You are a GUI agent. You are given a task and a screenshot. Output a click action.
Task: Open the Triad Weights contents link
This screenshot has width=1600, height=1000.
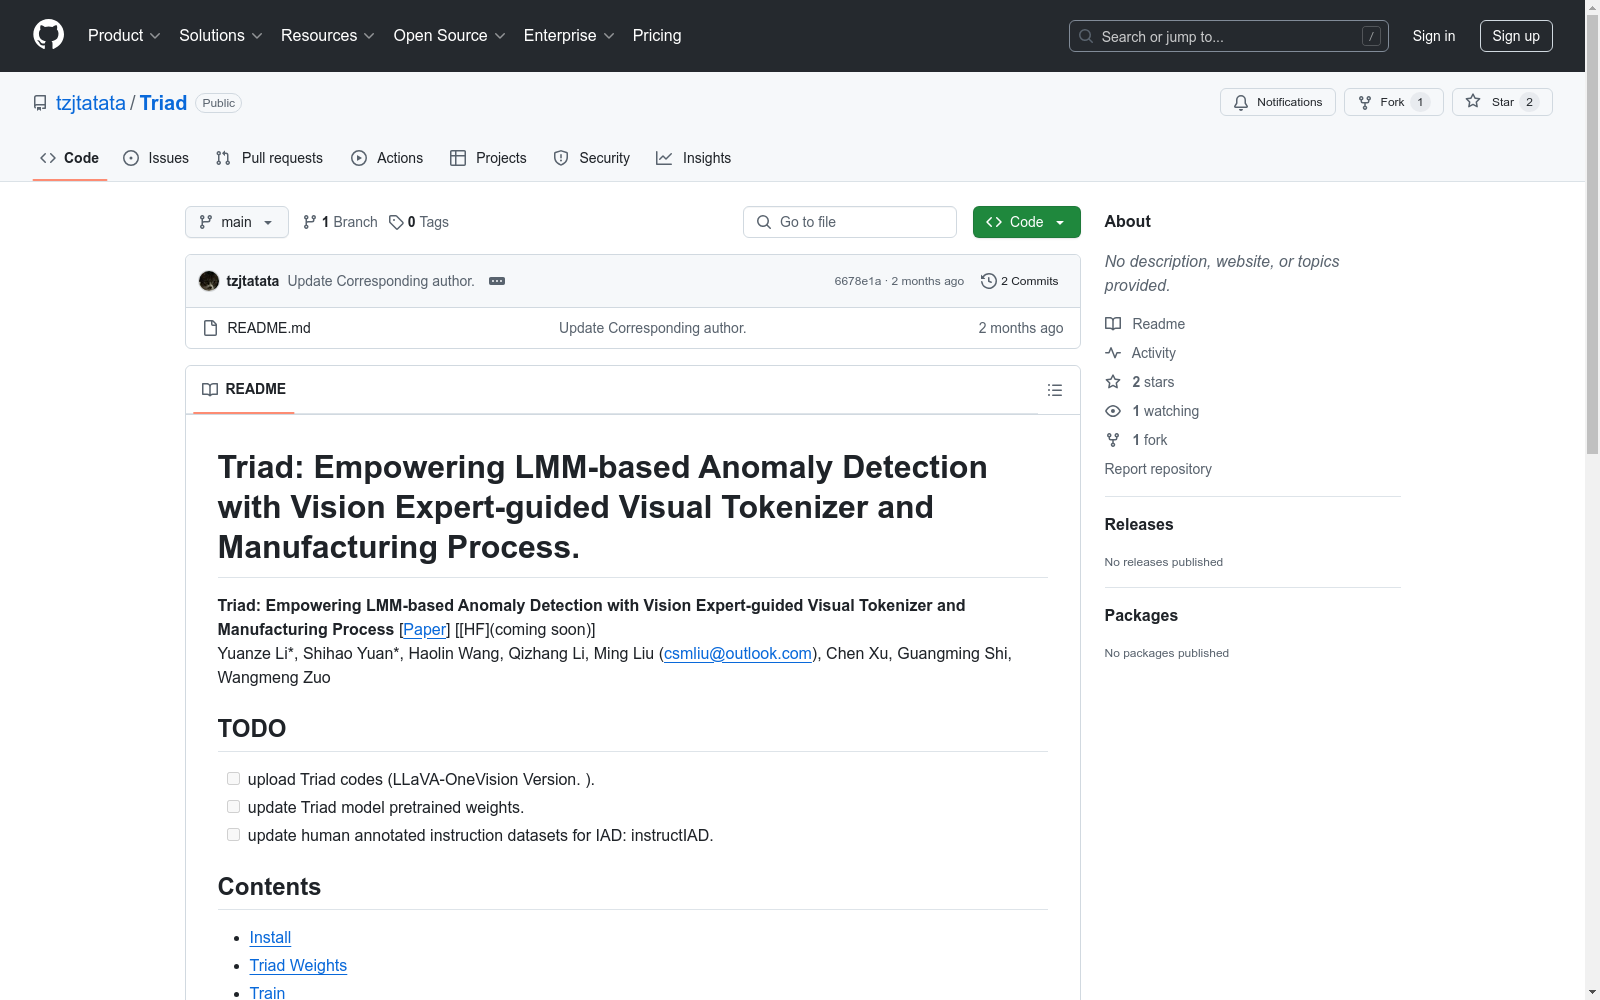pyautogui.click(x=298, y=965)
